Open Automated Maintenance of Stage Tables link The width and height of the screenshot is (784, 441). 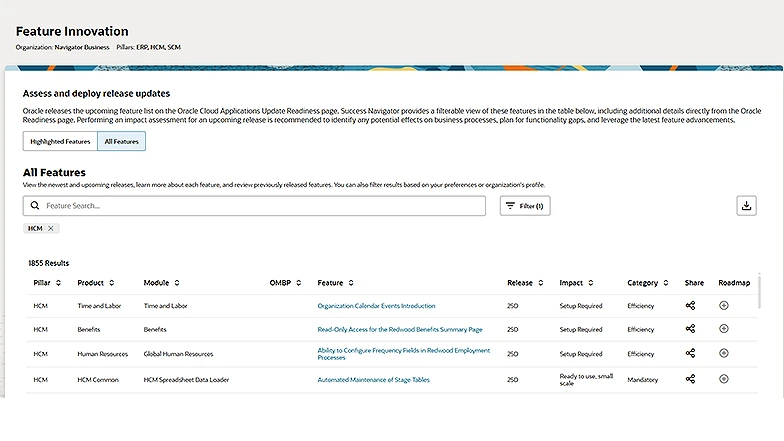373,379
